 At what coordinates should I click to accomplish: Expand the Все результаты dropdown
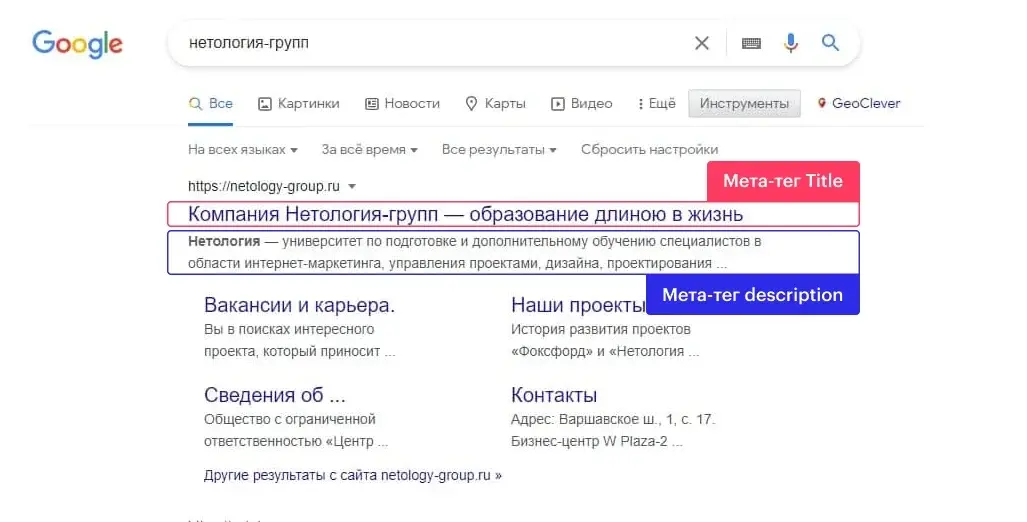[x=499, y=149]
